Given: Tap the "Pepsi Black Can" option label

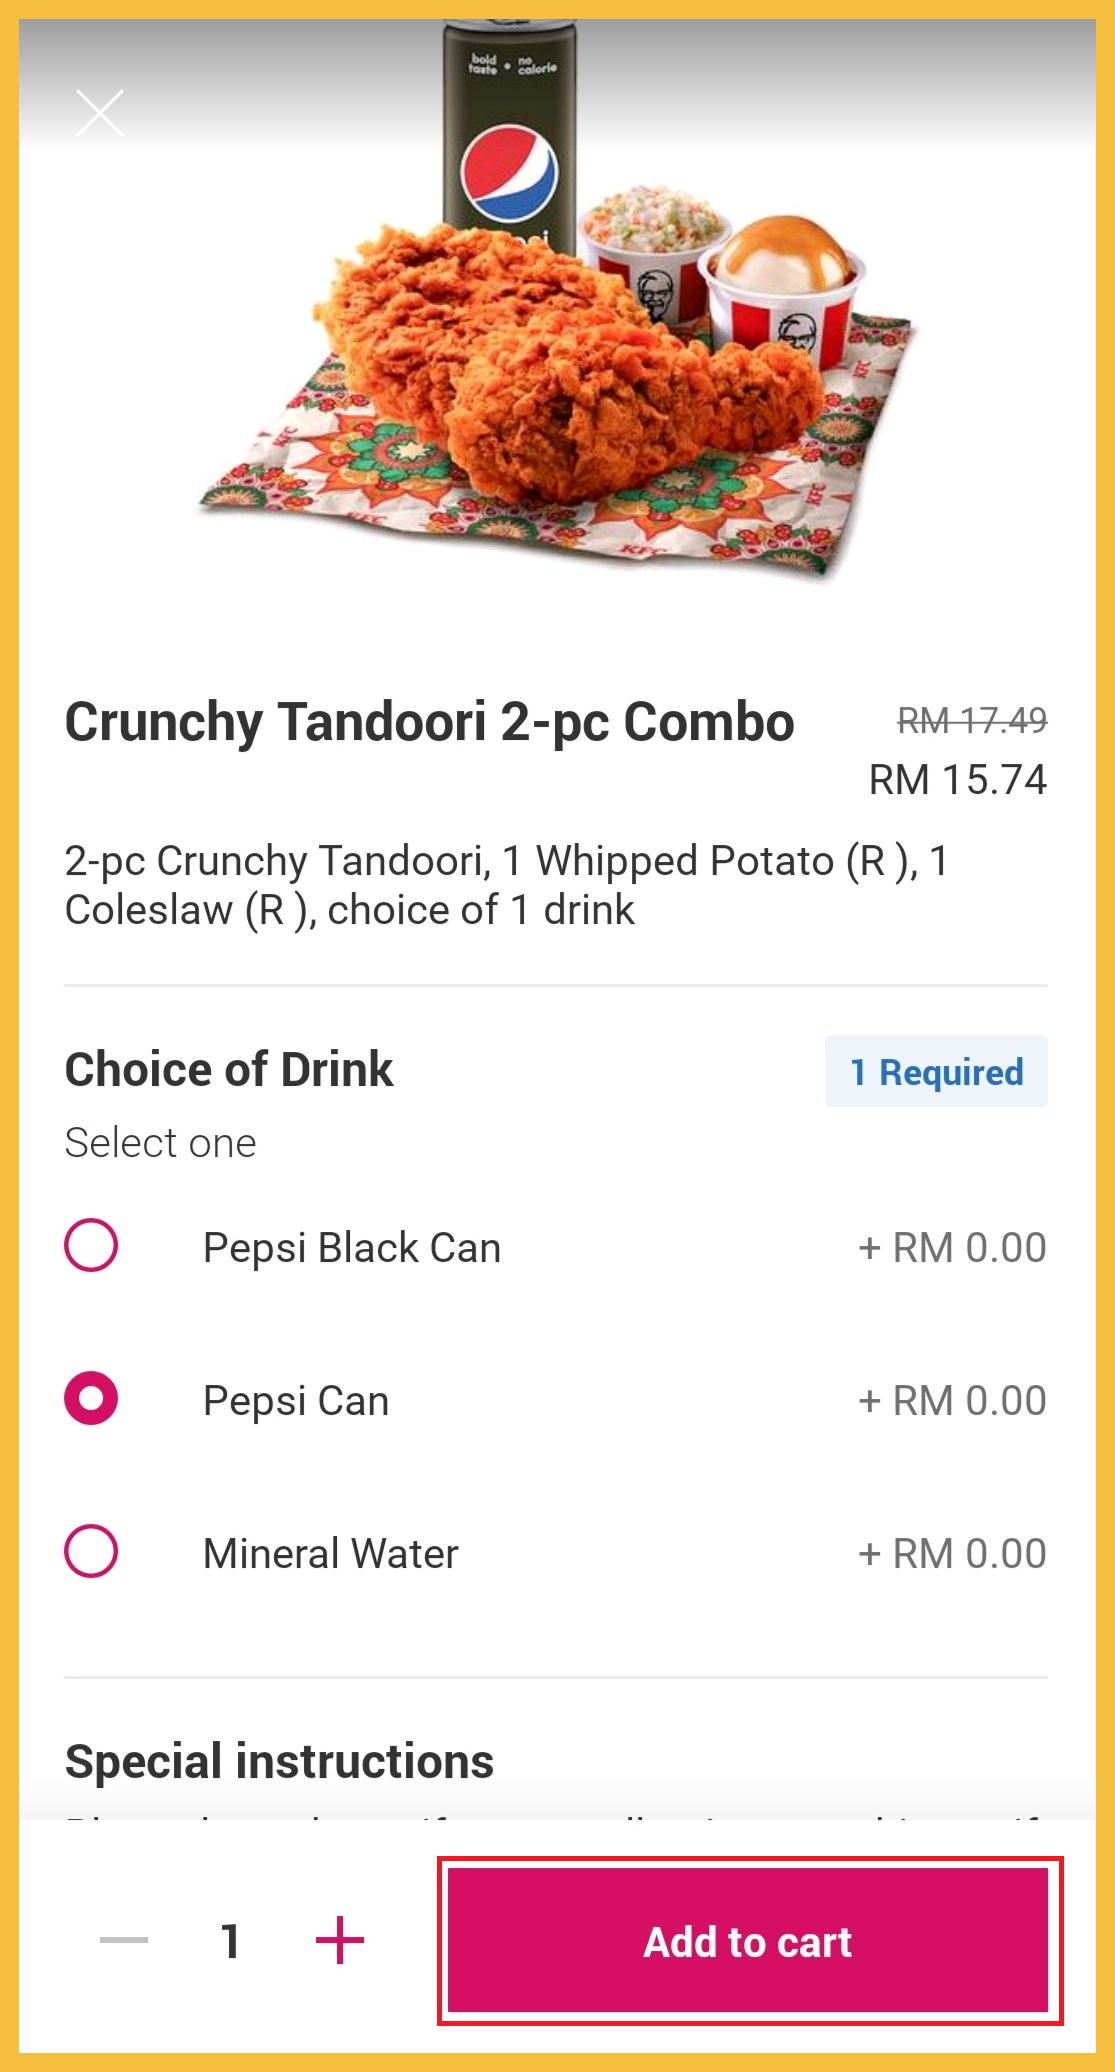Looking at the screenshot, I should 352,1248.
